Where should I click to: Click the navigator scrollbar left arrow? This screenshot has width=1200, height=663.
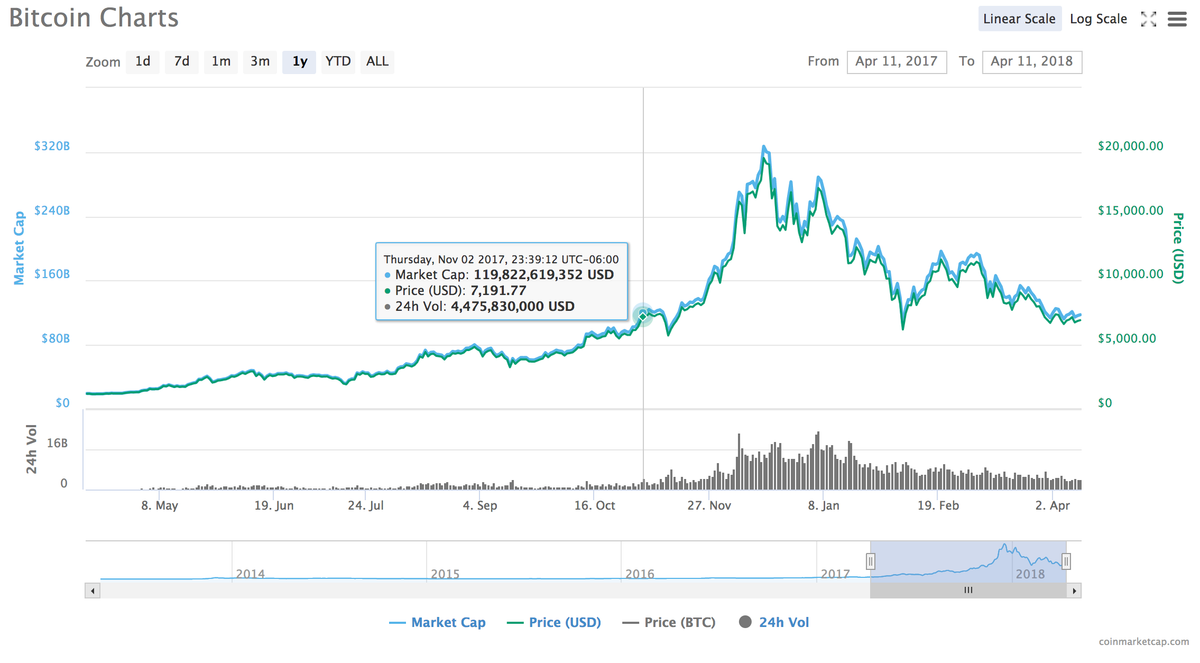(91, 590)
